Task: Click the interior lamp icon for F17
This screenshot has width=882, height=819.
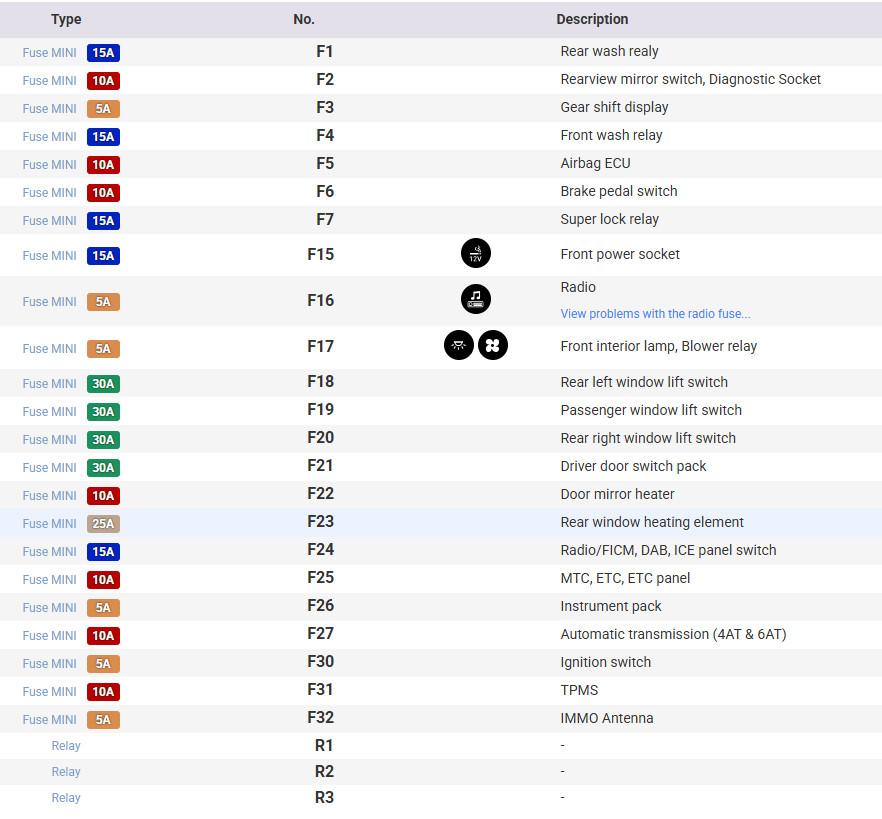Action: (x=458, y=345)
